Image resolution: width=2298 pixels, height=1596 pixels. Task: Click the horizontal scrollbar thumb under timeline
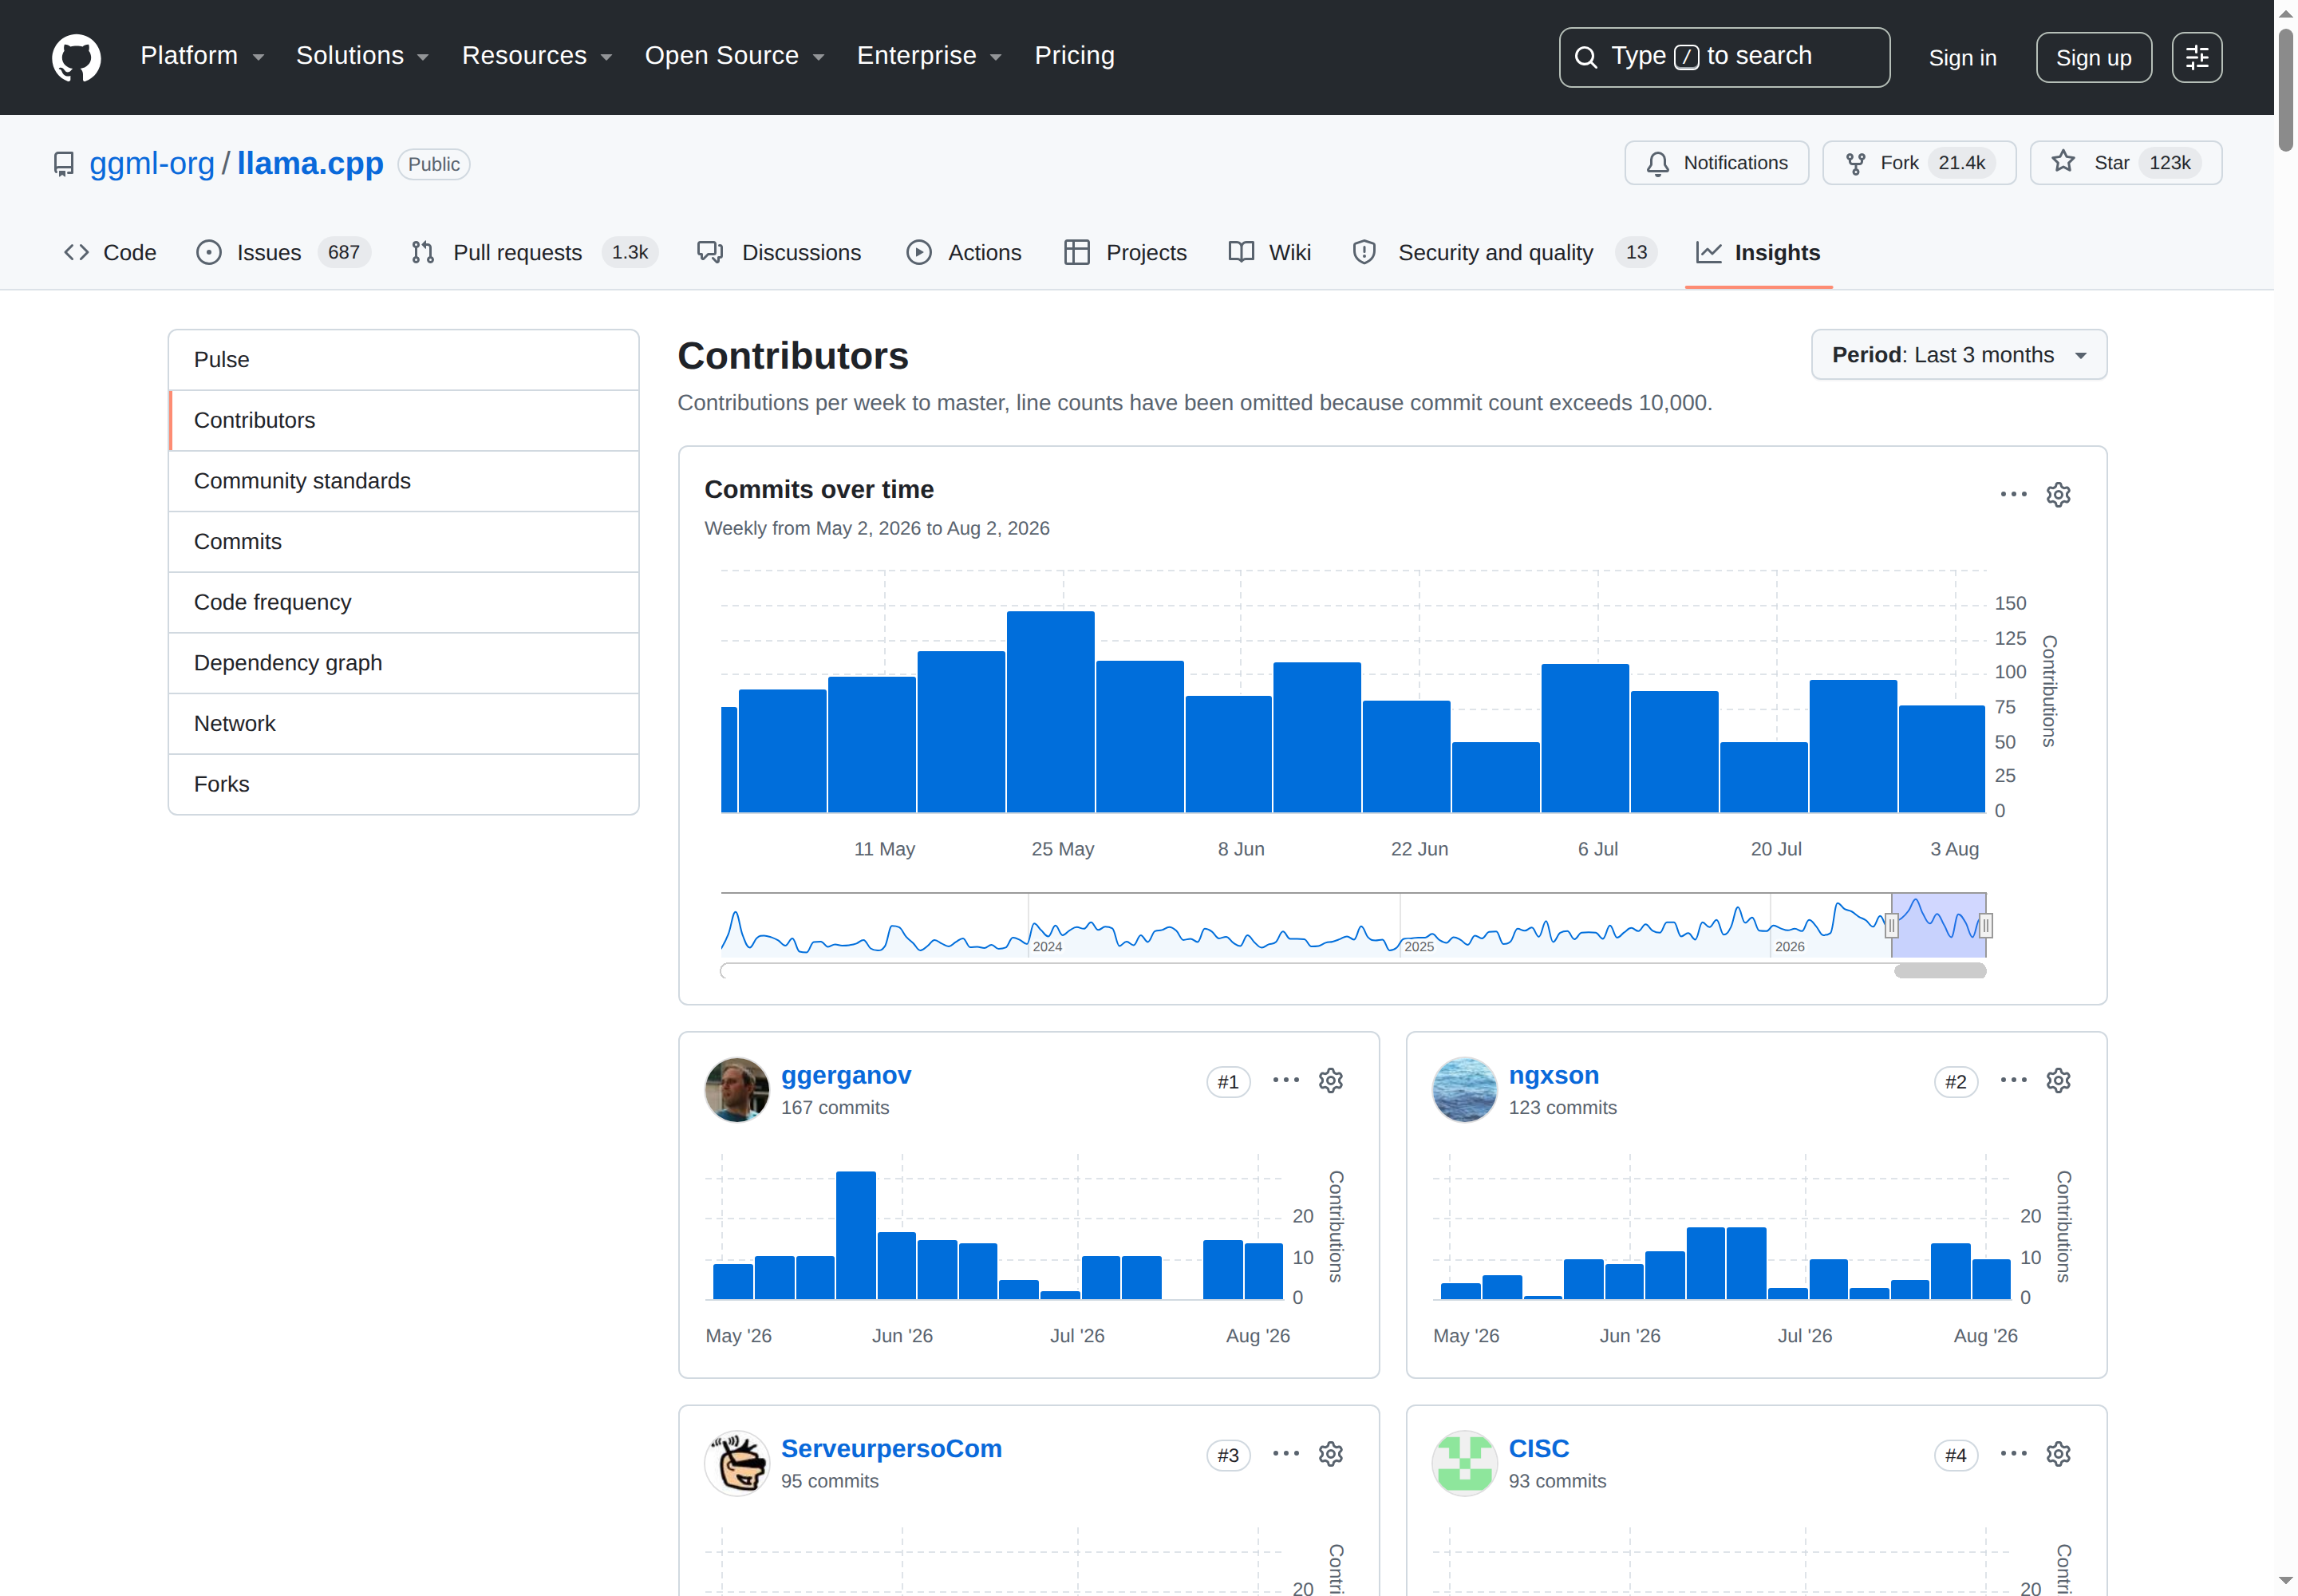coord(1939,971)
